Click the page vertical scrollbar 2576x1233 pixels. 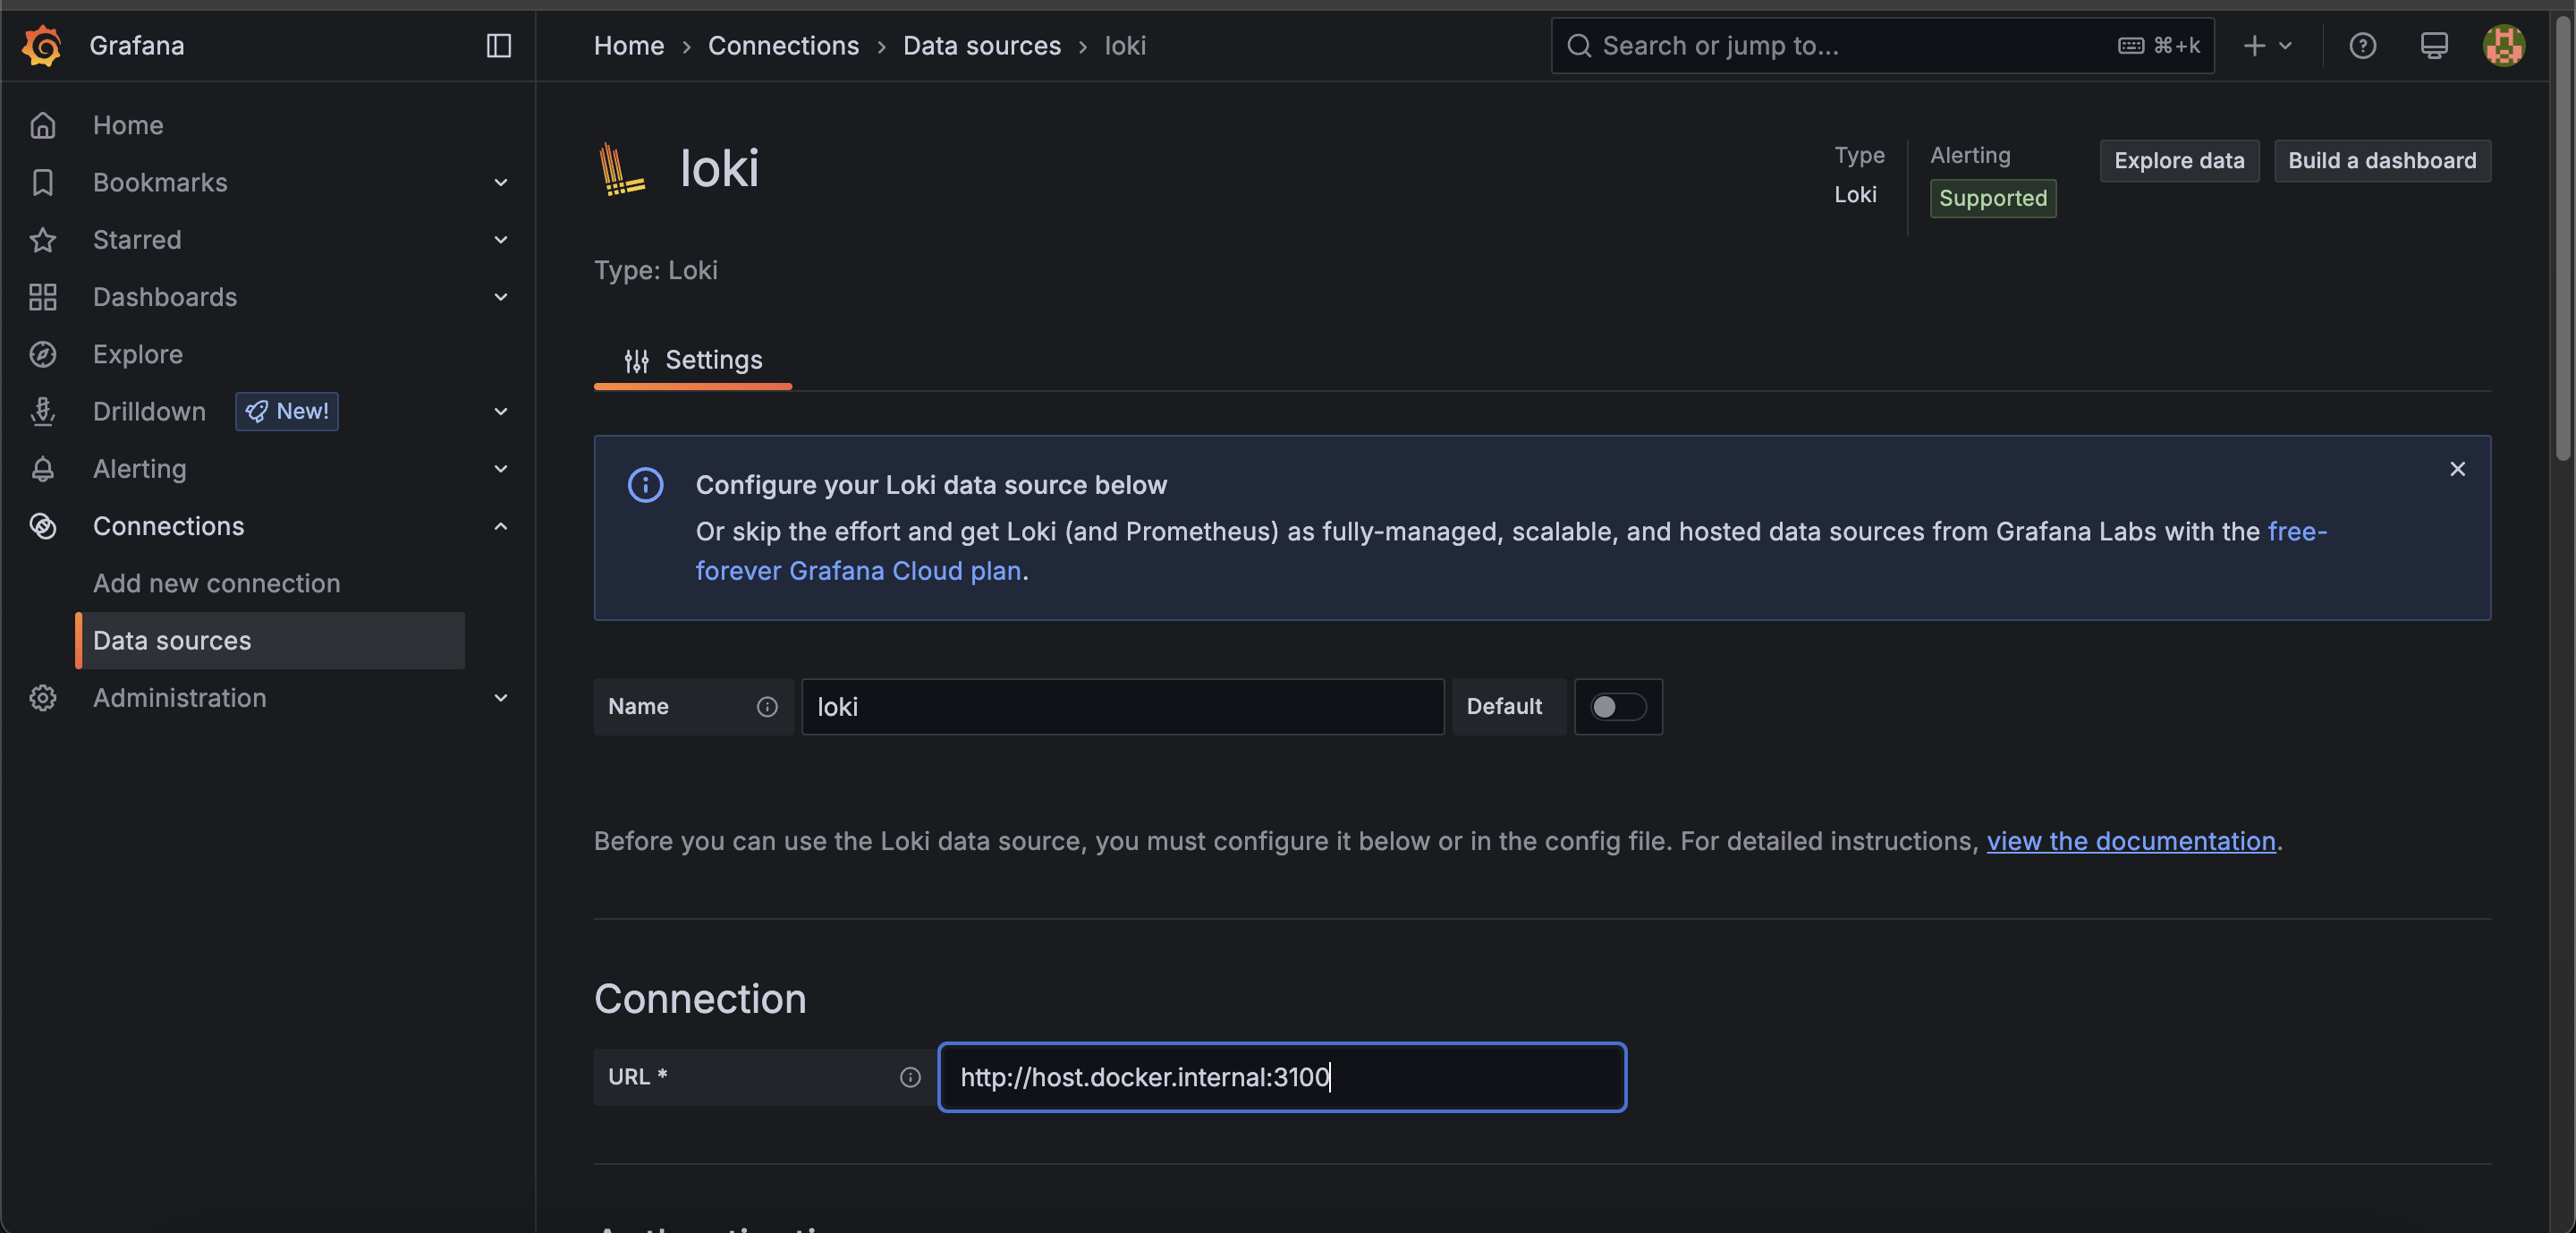[2563, 240]
